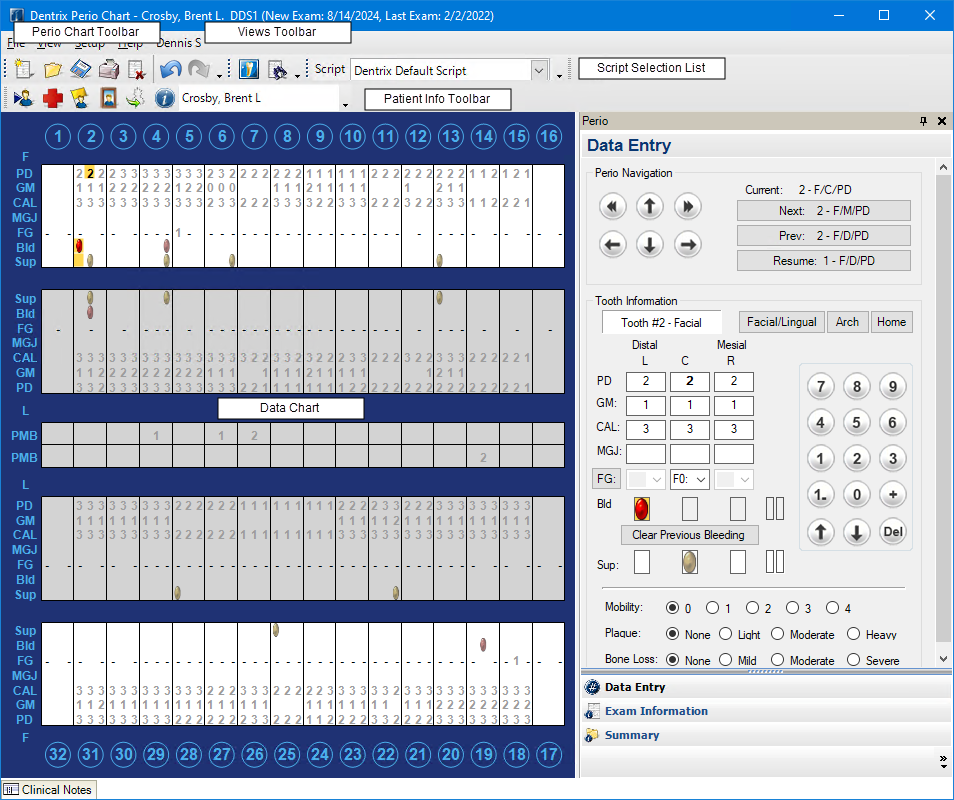Click Clear Previous Bleeding button
954x800 pixels.
pyautogui.click(x=689, y=535)
